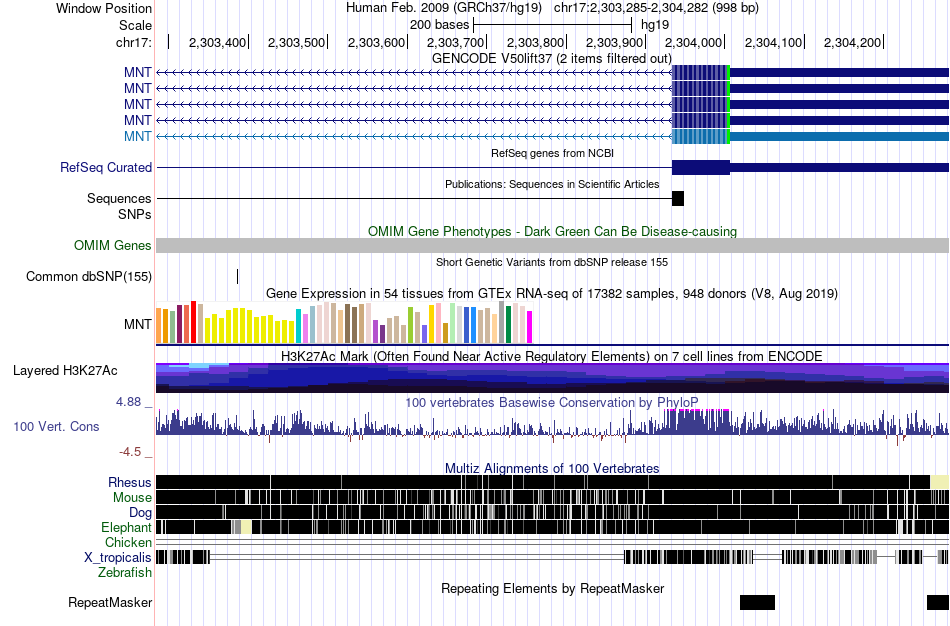Viewport: 950px width, 626px height.
Task: Click the Sequences track label
Action: pos(119,198)
